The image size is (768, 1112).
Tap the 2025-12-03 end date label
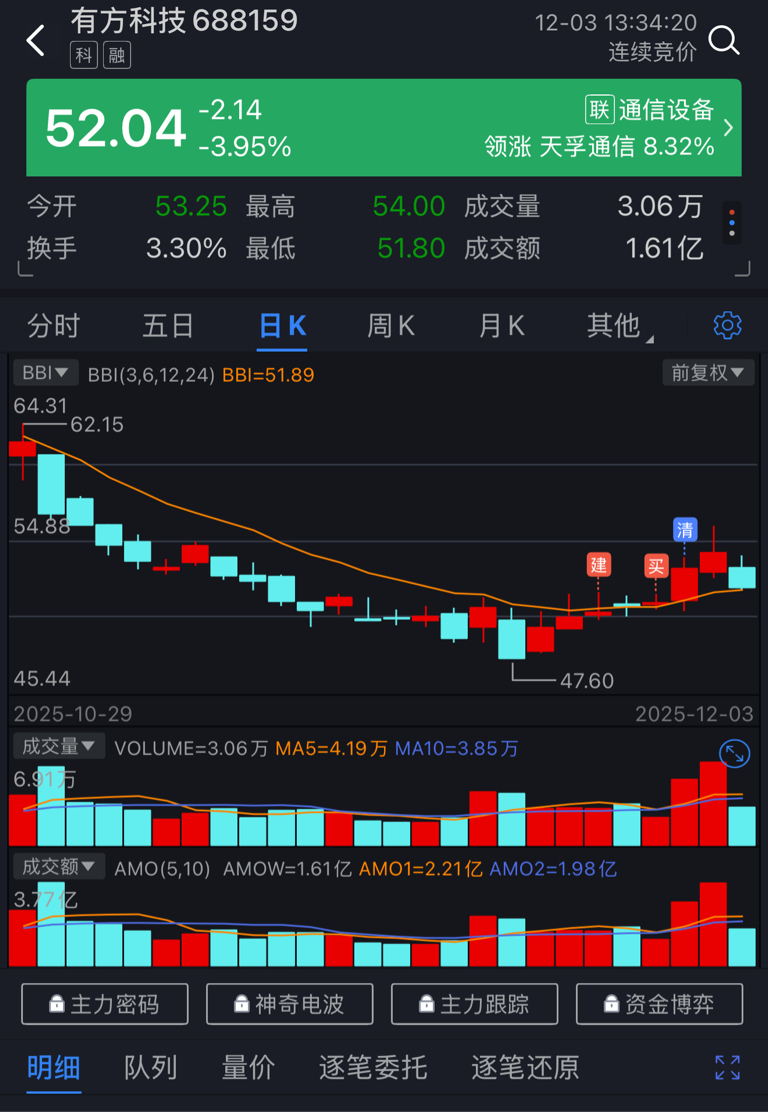(694, 713)
